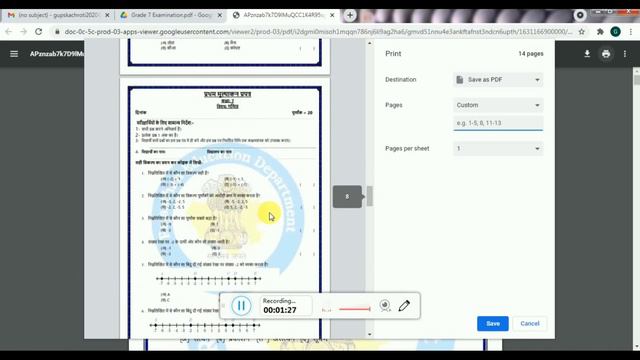Viewport: 640px width, 360px height.
Task: Click the address bar URL
Action: point(318,31)
